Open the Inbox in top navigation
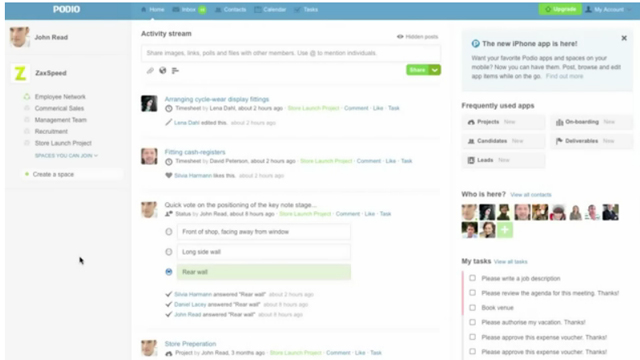This screenshot has height=360, width=640. (x=189, y=9)
